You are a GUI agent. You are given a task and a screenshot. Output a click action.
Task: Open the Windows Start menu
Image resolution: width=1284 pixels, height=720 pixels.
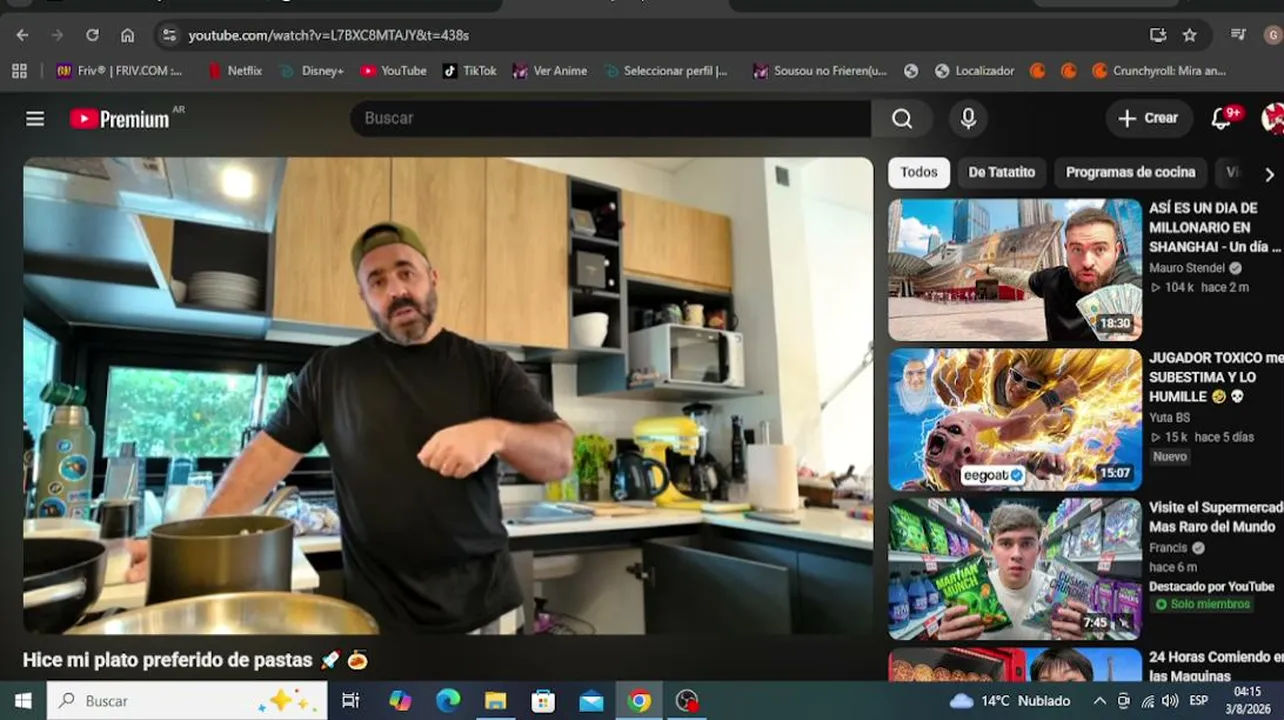(23, 701)
